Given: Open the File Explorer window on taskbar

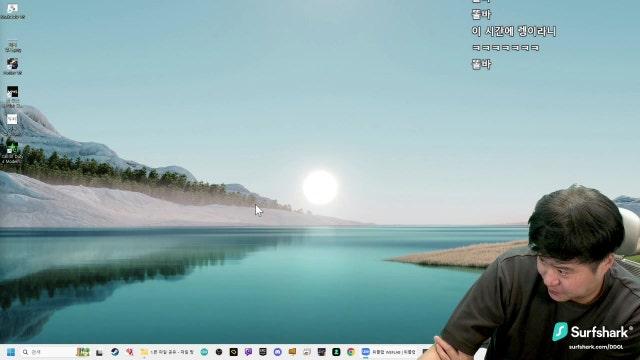Looking at the screenshot, I should click(x=168, y=352).
